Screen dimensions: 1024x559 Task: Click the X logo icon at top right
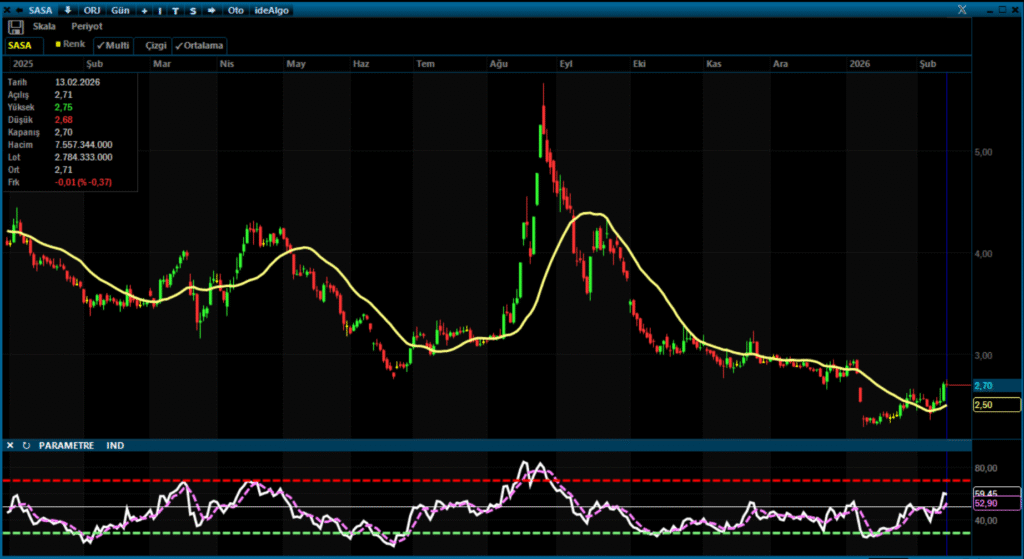click(x=962, y=9)
